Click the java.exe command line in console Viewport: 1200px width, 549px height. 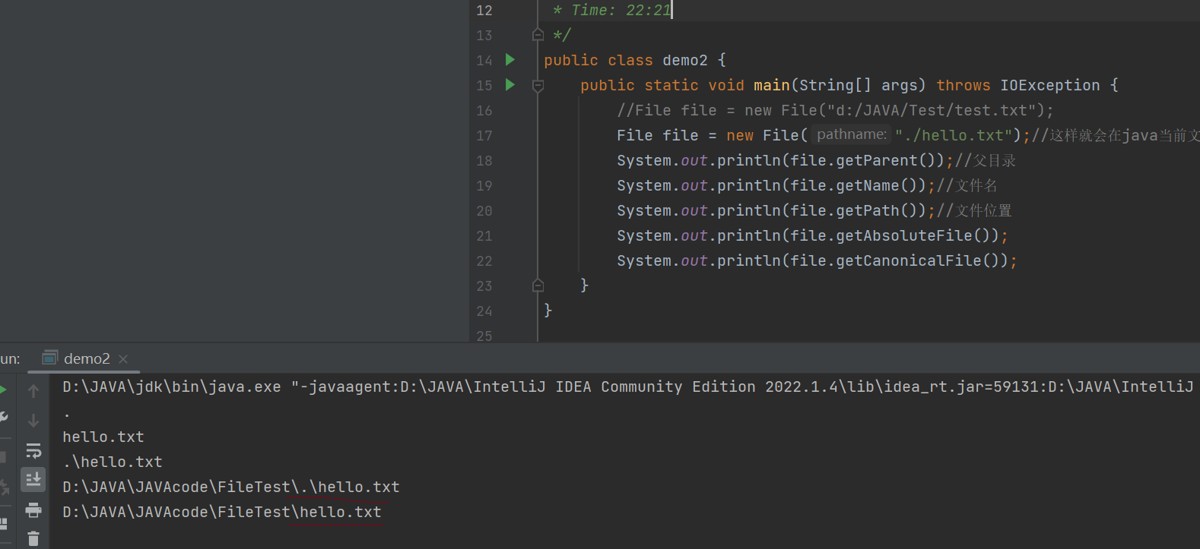(x=628, y=387)
